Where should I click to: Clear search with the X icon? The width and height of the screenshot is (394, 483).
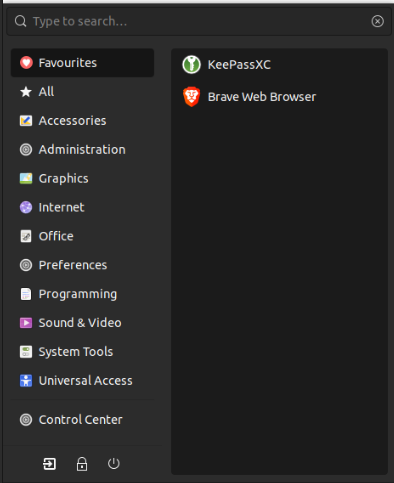pos(377,21)
